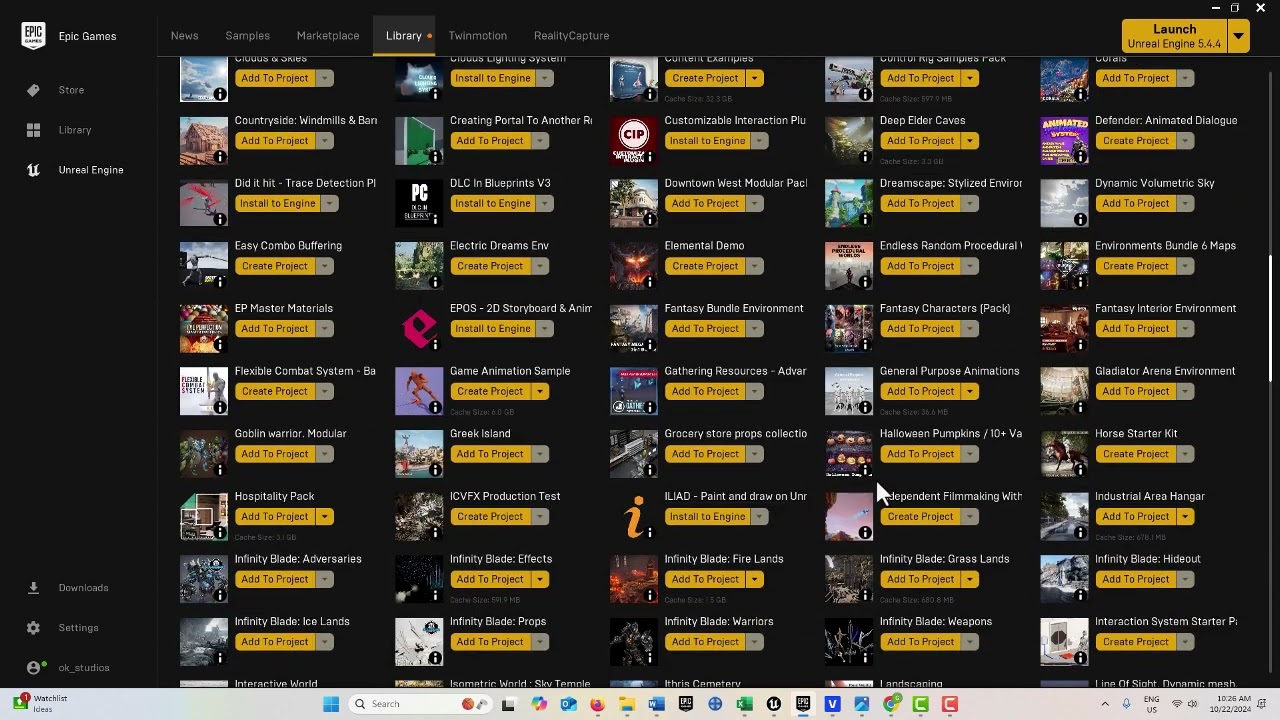The image size is (1280, 720).
Task: Install ILIAD Paint and draw to engine
Action: point(708,517)
